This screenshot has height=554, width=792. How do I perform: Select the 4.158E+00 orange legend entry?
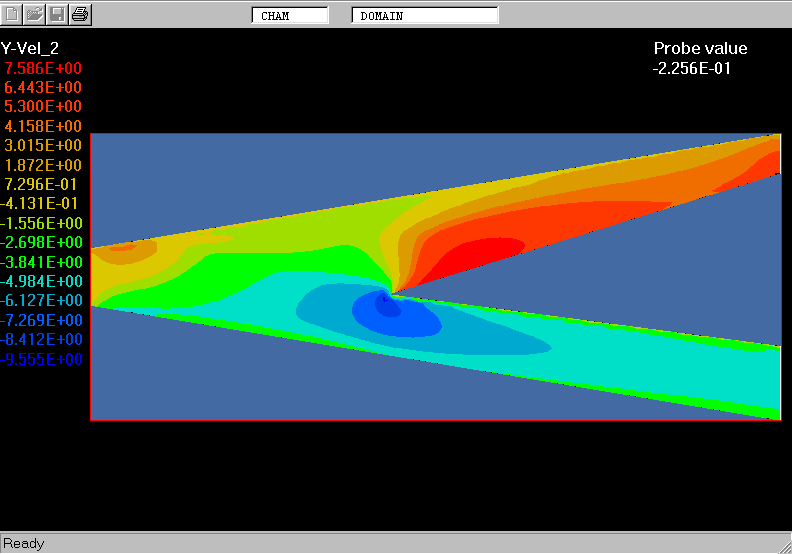point(43,126)
